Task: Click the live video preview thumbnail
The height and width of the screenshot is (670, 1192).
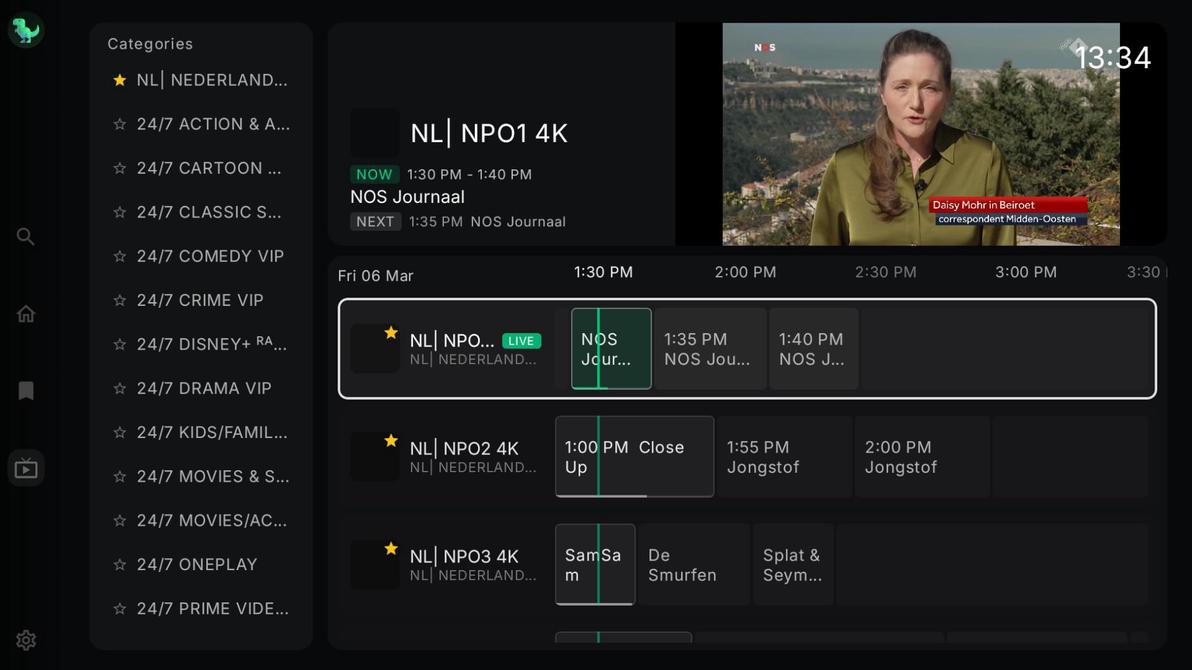Action: click(920, 134)
